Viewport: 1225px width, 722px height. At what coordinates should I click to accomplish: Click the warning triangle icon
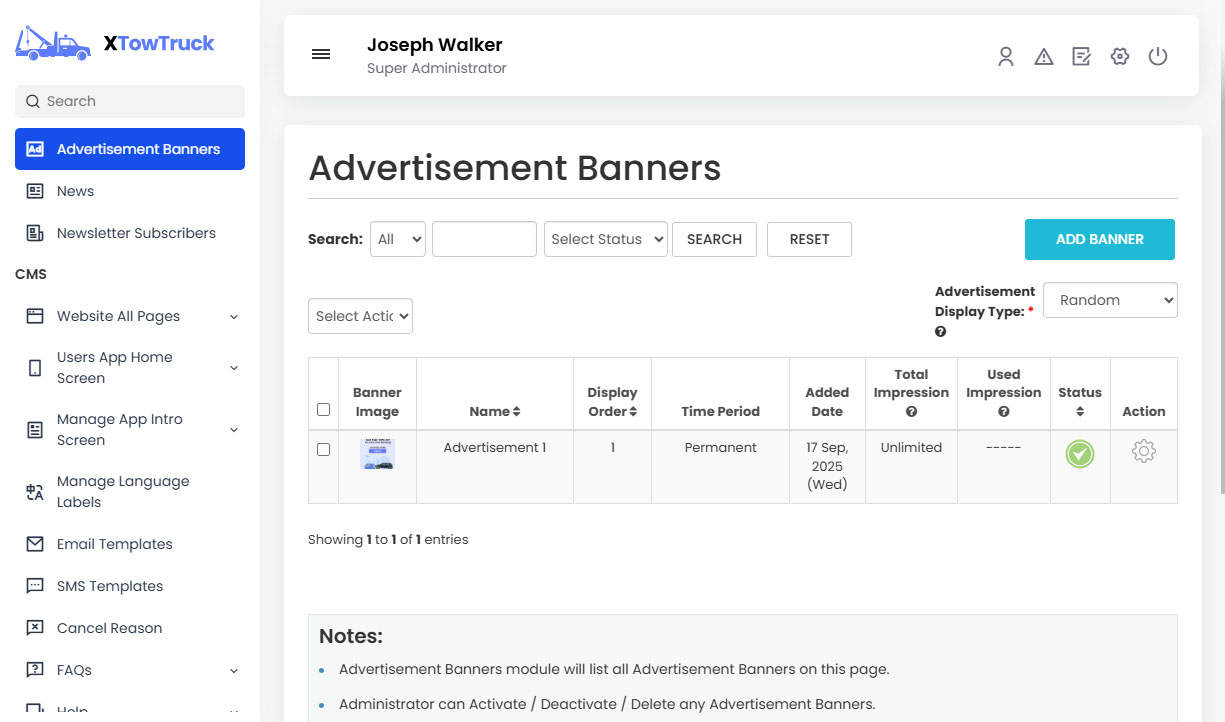[1043, 57]
